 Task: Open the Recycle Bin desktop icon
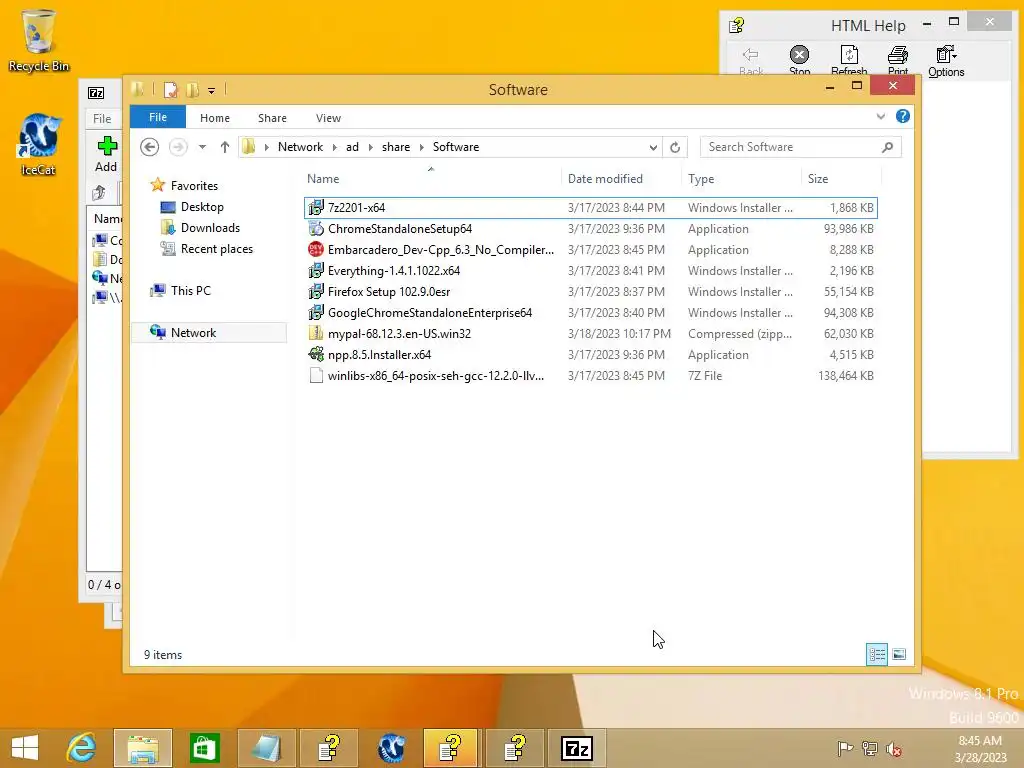pos(39,40)
